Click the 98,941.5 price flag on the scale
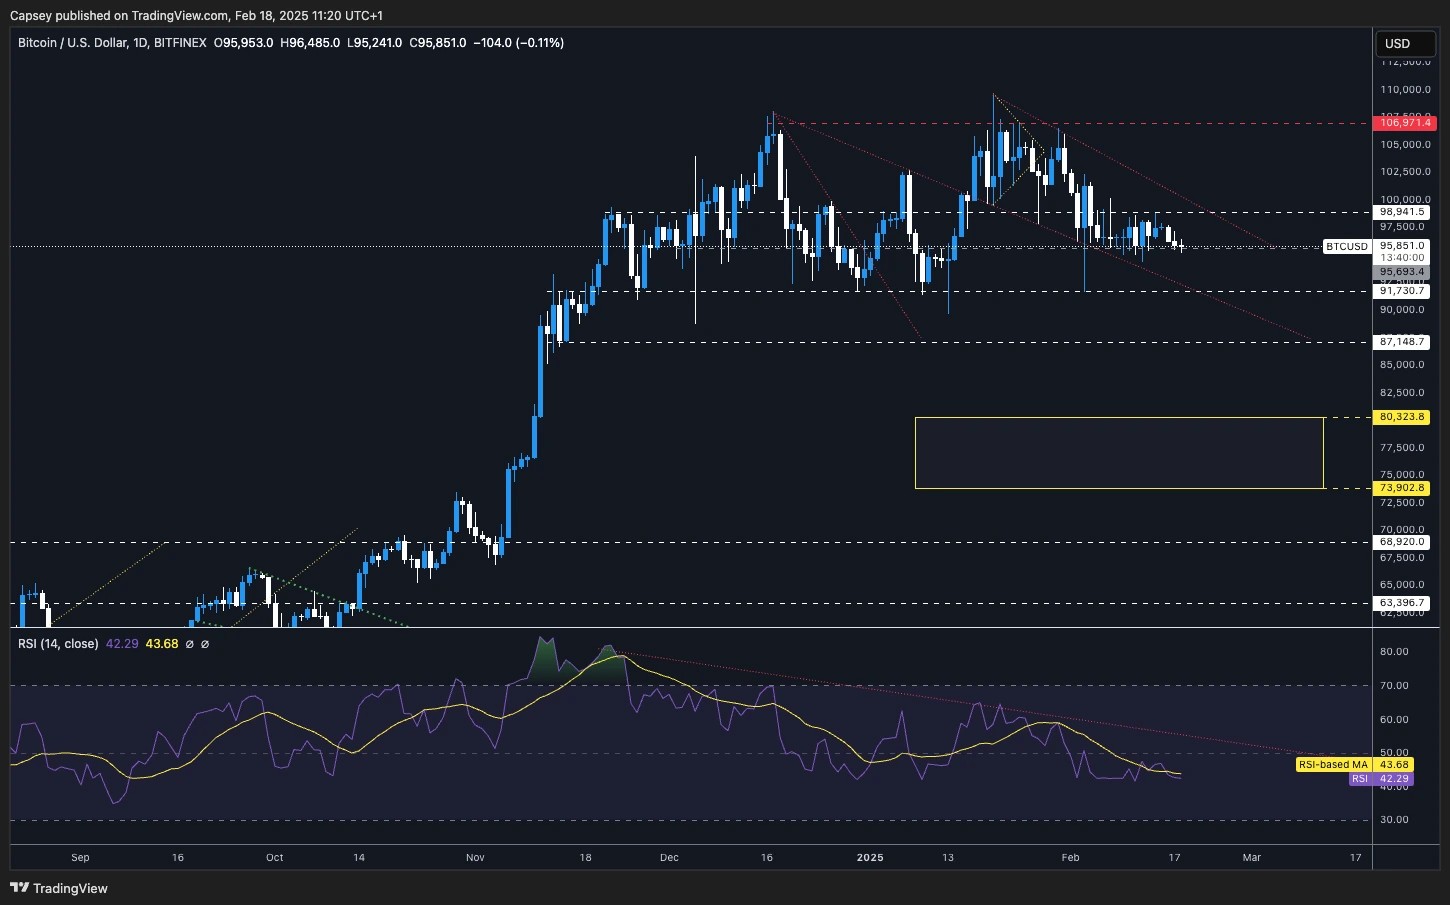Image resolution: width=1450 pixels, height=905 pixels. [1402, 212]
